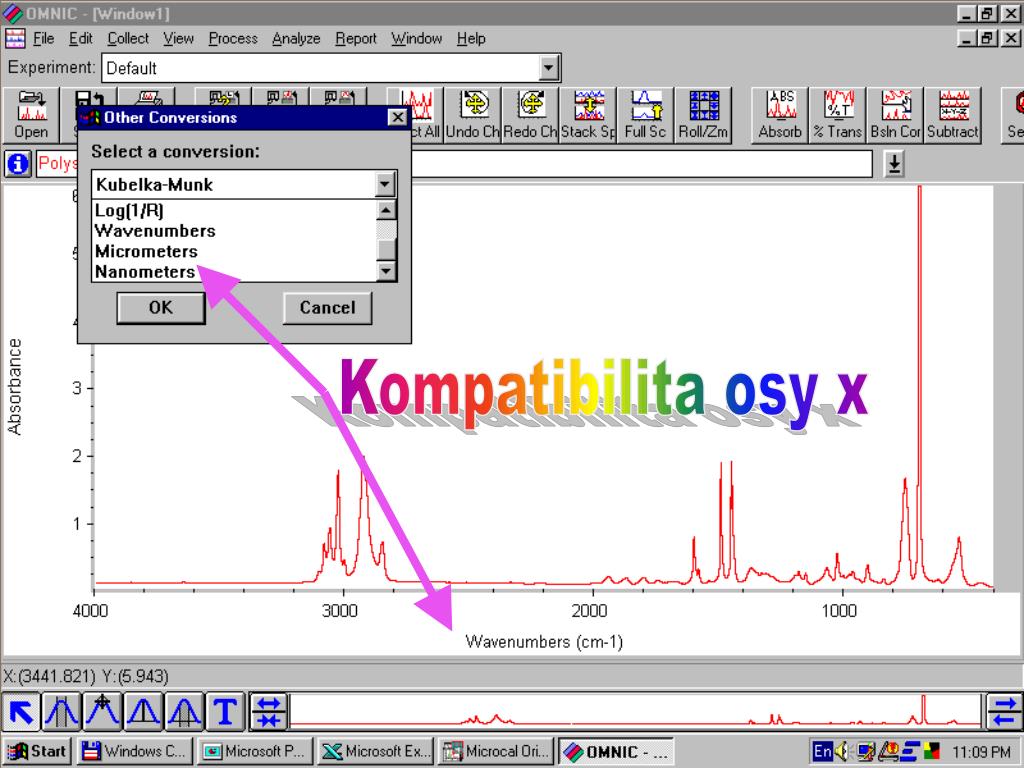Viewport: 1024px width, 768px height.
Task: Select Nanometers in the conversion list
Action: click(x=234, y=272)
